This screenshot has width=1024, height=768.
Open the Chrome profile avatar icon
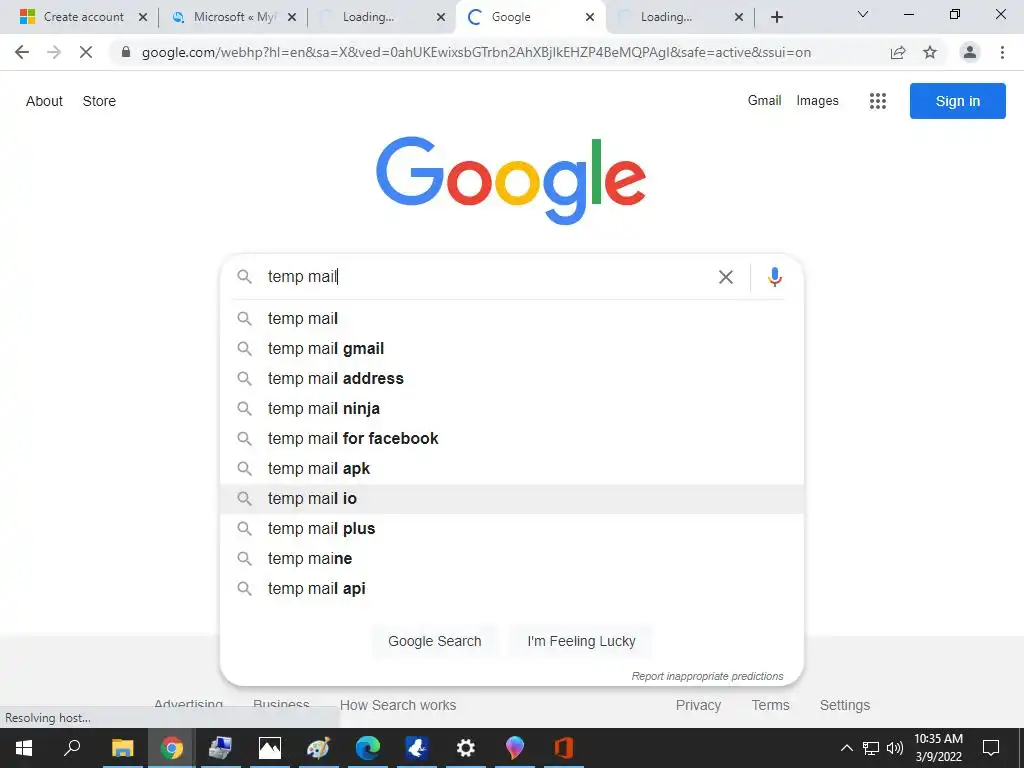(x=969, y=52)
